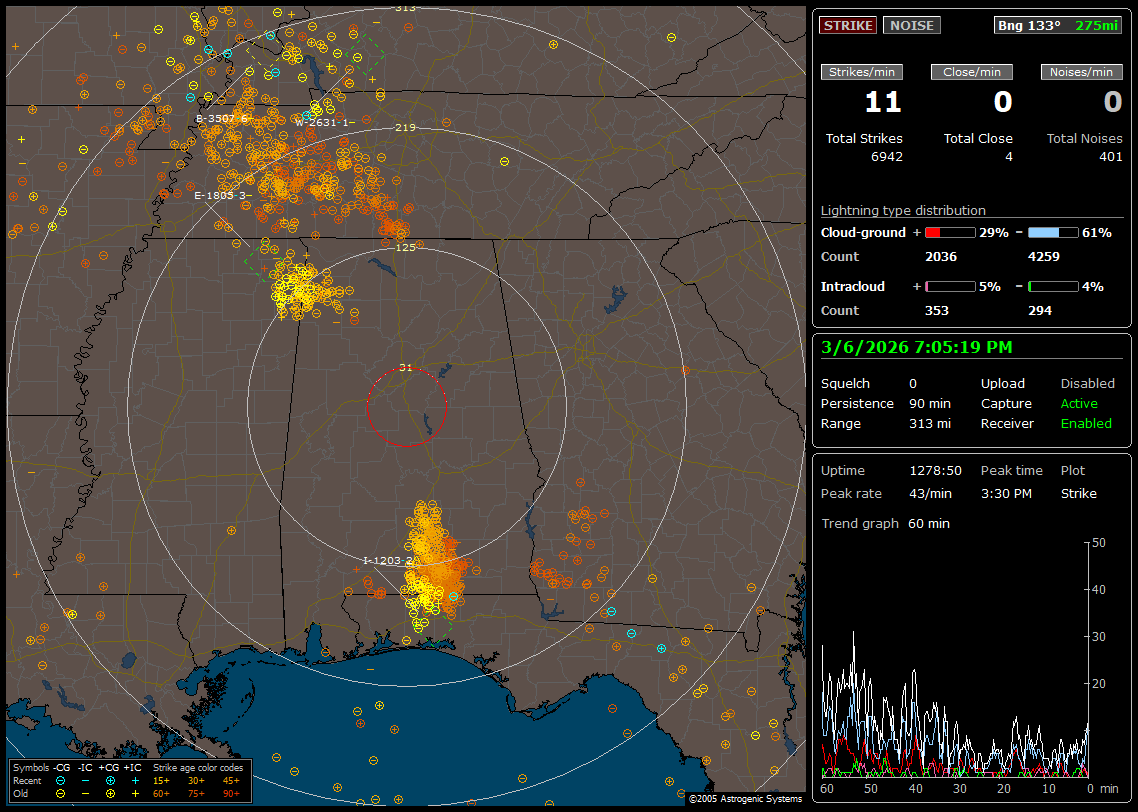The height and width of the screenshot is (812, 1138).
Task: Click the positive cloud-ground red percentage bar
Action: [x=949, y=232]
